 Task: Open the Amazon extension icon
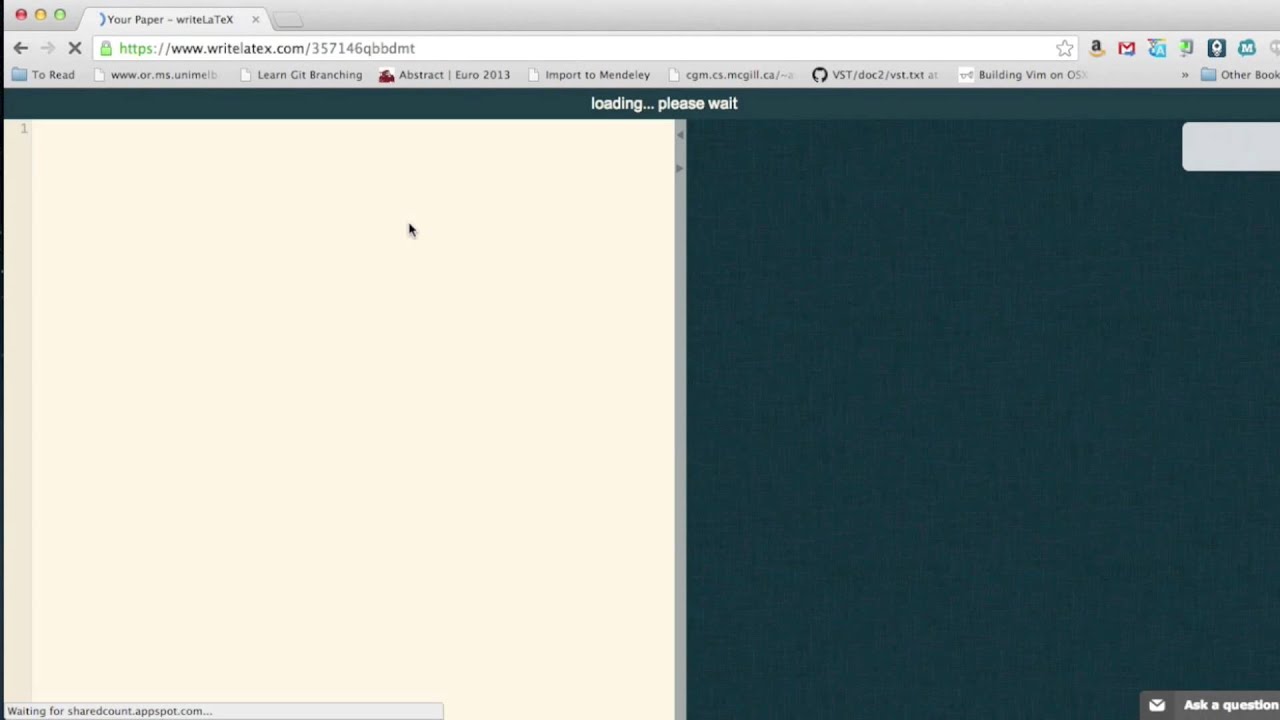1097,48
